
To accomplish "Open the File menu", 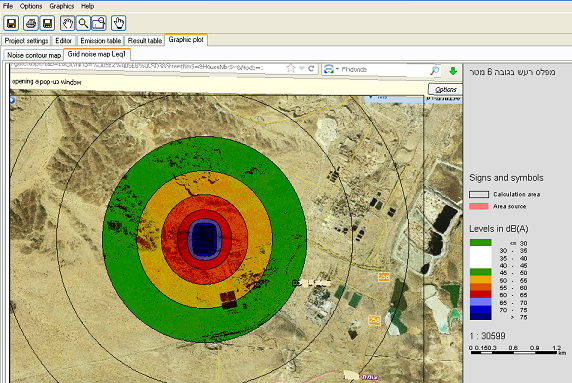I will pyautogui.click(x=8, y=6).
